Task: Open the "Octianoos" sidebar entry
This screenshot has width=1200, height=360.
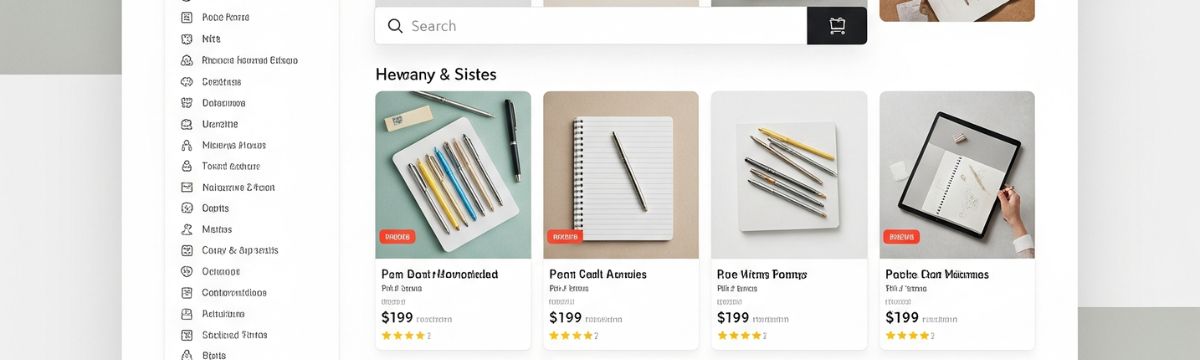Action: pos(220,271)
